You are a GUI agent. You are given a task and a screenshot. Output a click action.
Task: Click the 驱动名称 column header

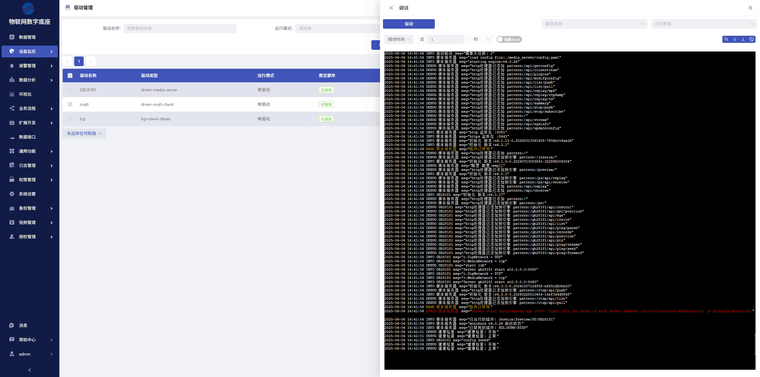(88, 76)
